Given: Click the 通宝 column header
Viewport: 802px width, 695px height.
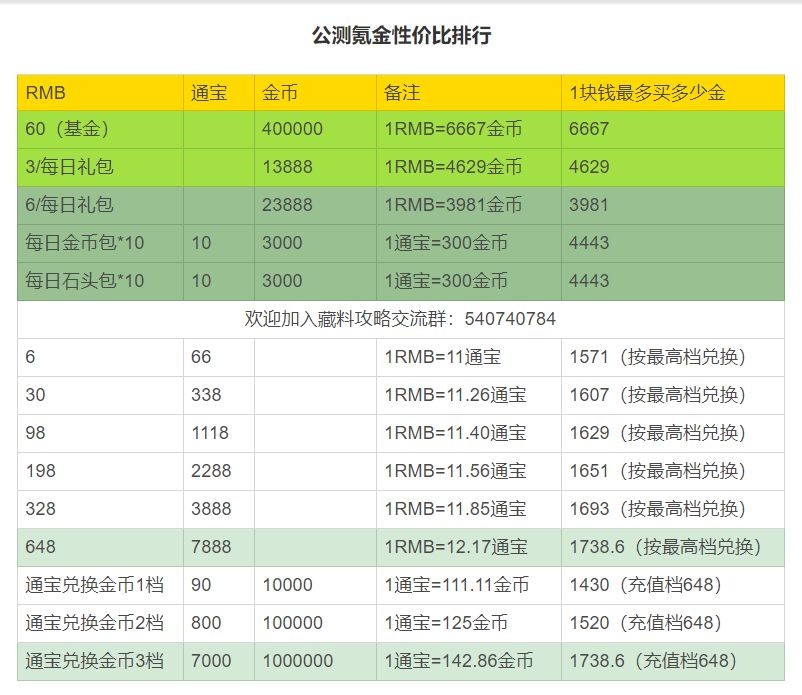Looking at the screenshot, I should [x=205, y=92].
